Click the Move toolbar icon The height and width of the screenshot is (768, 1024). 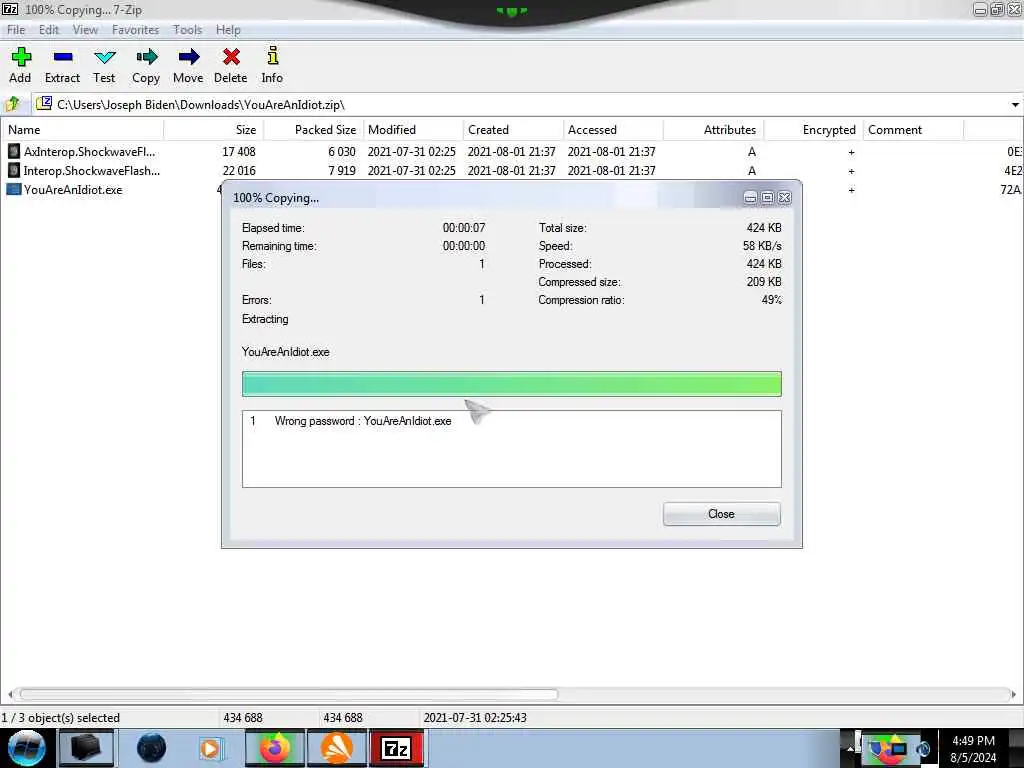point(189,57)
